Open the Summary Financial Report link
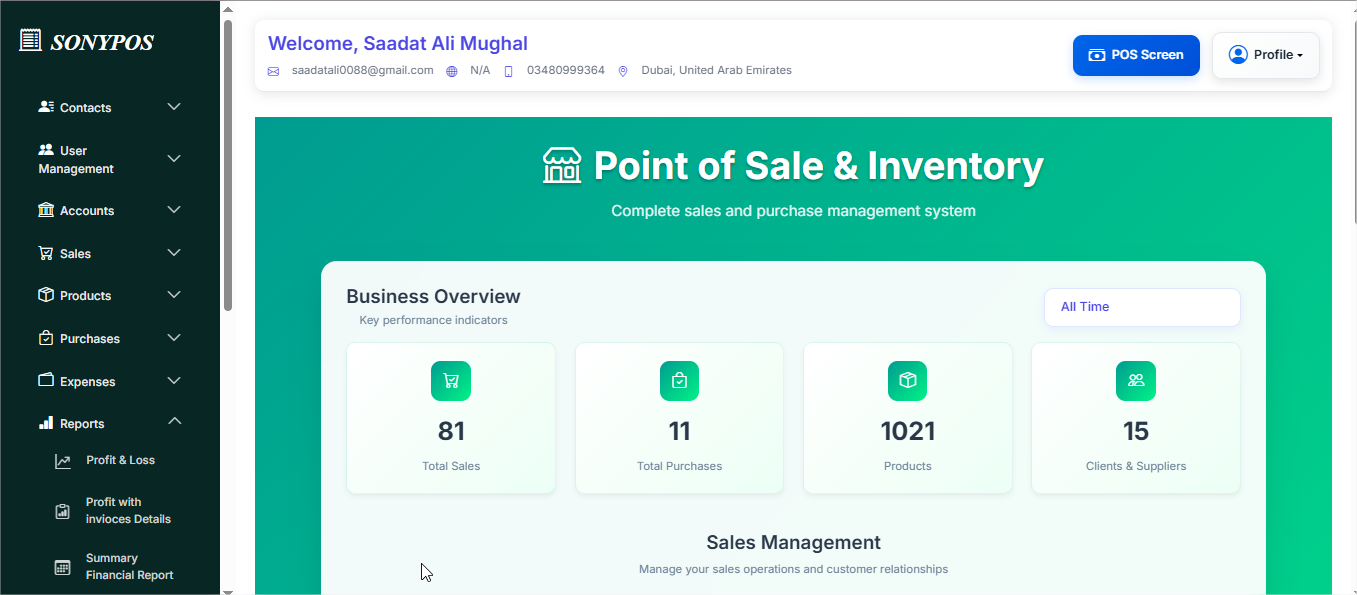Viewport: 1357px width, 595px height. point(129,566)
